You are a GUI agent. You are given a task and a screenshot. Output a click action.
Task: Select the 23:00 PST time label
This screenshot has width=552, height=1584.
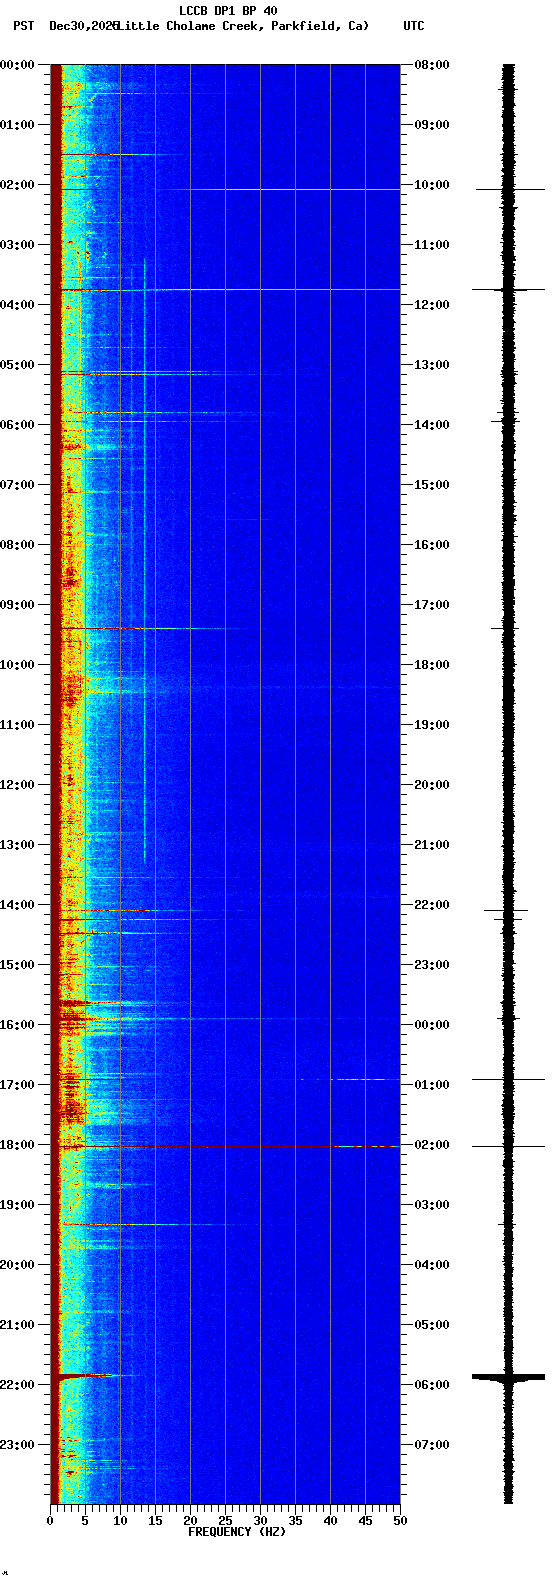coord(17,1445)
